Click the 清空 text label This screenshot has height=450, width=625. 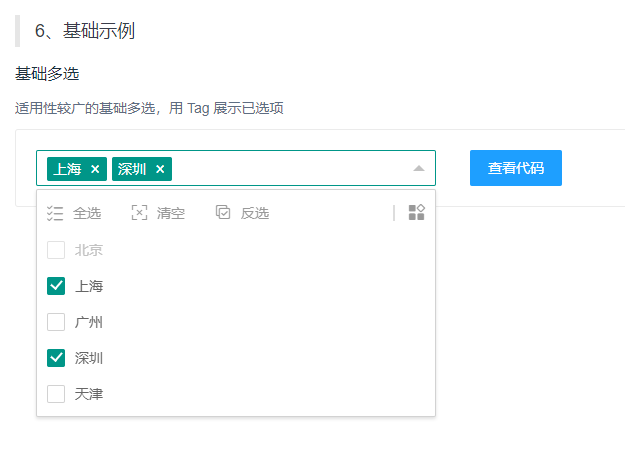(x=171, y=213)
